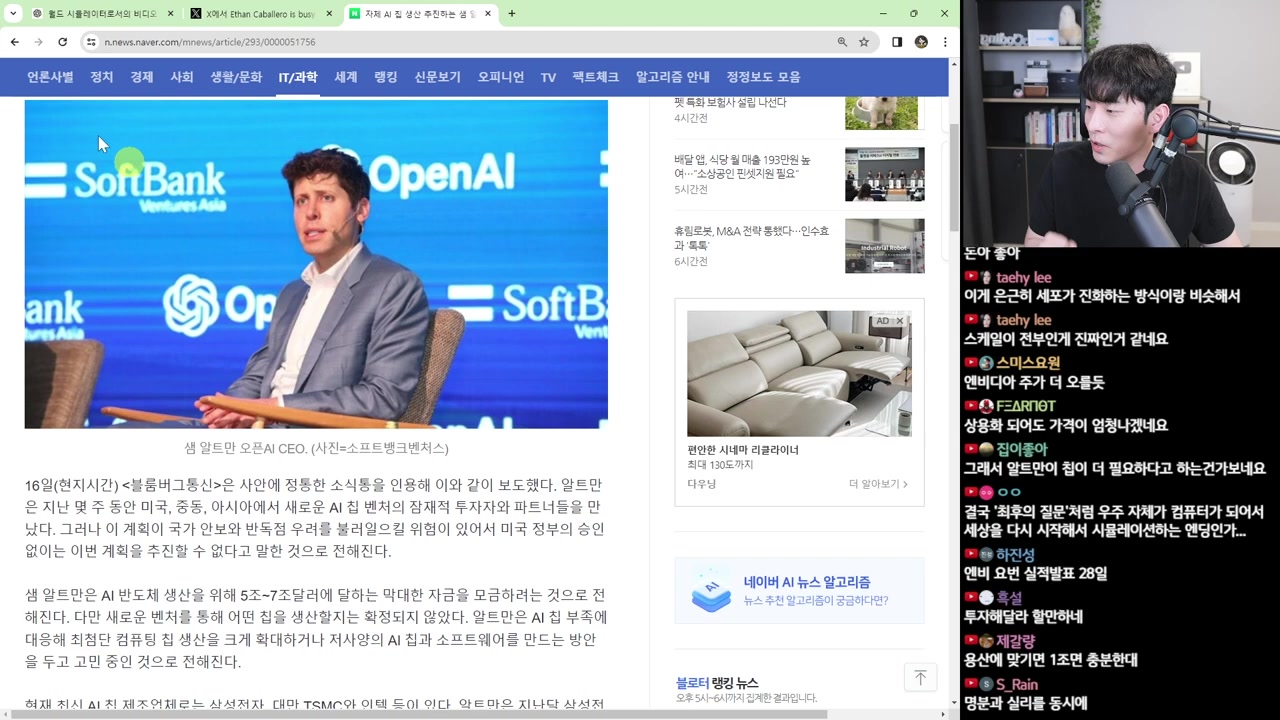Viewport: 1280px width, 720px height.
Task: Open the 생활/문화 news section
Action: [236, 77]
